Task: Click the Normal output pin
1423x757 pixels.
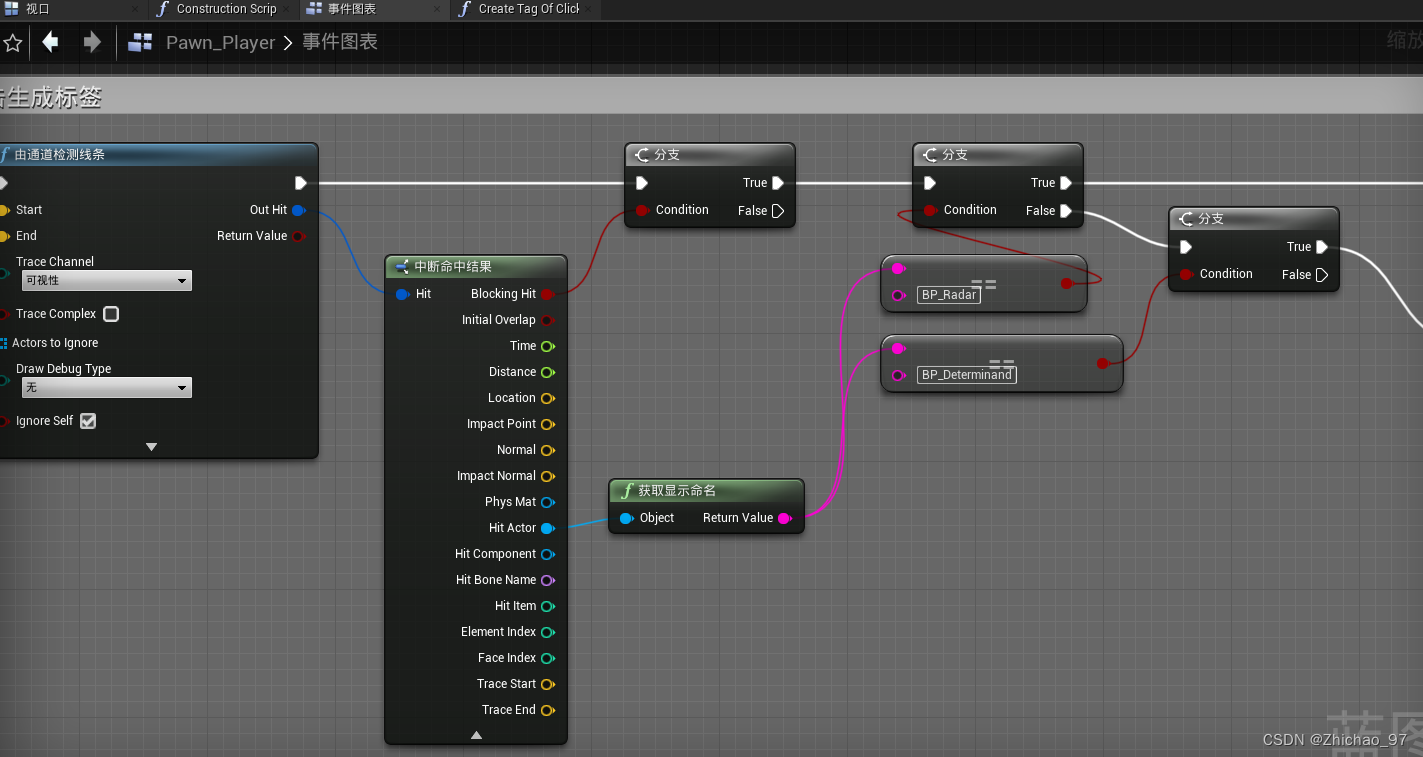Action: (548, 450)
